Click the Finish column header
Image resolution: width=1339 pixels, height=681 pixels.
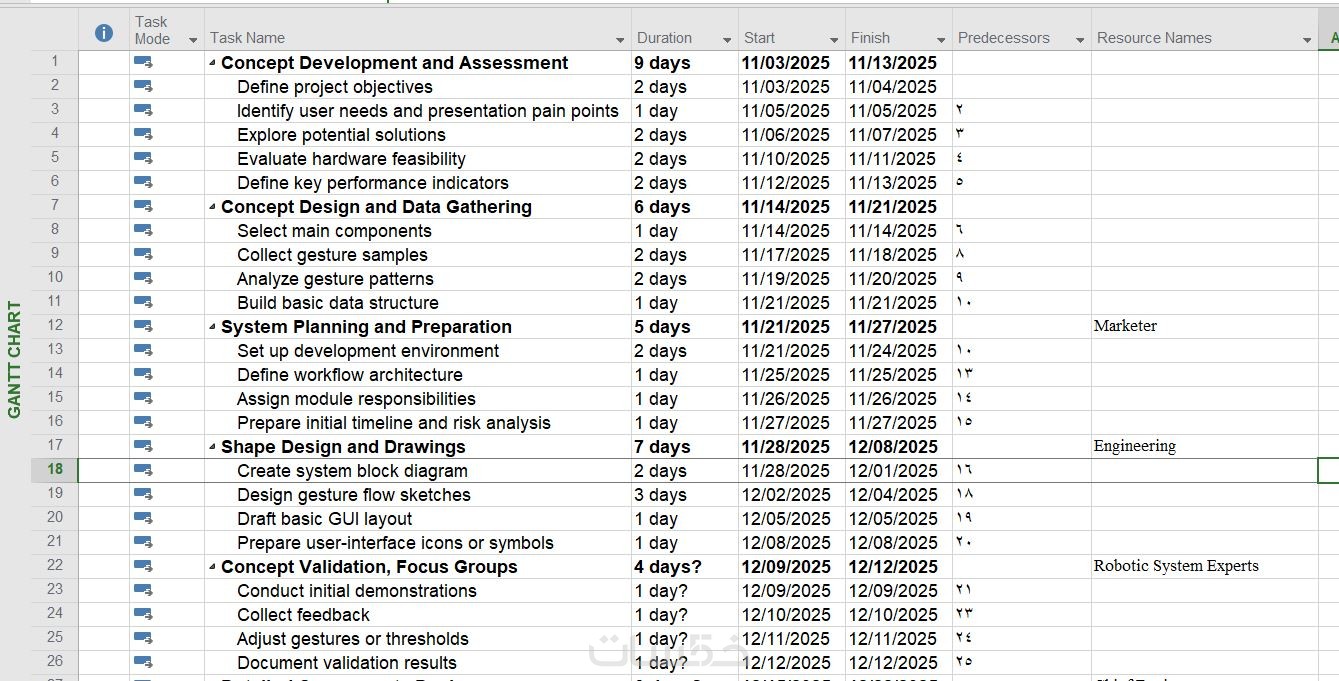pos(870,38)
